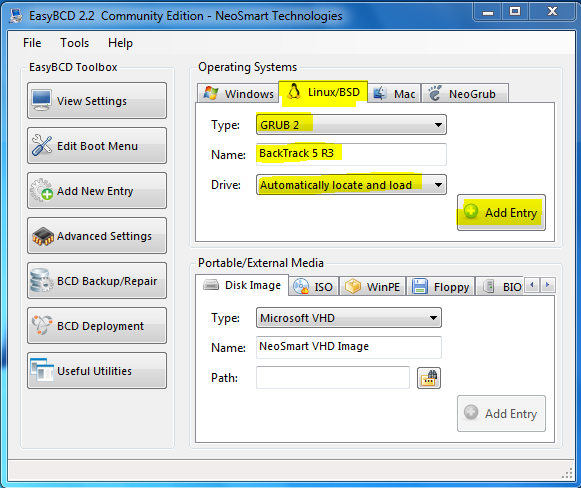Click the empty Path input field
581x488 pixels.
coord(333,378)
